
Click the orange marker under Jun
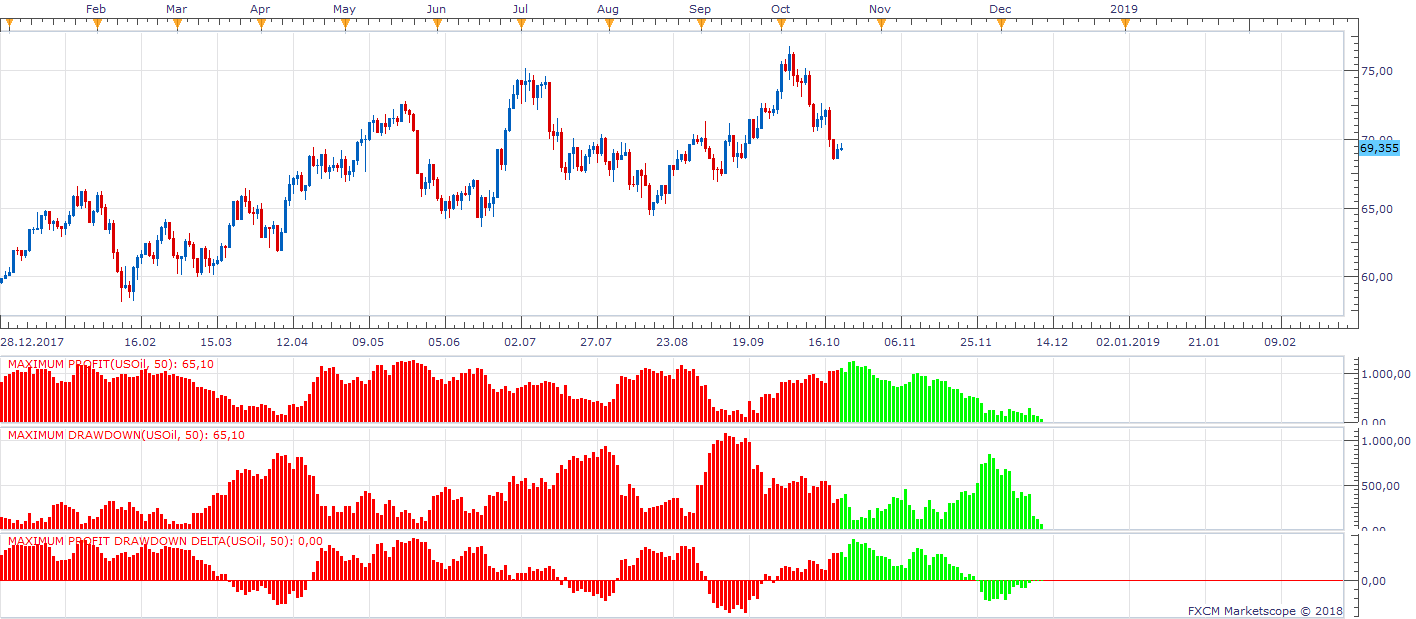pyautogui.click(x=437, y=25)
